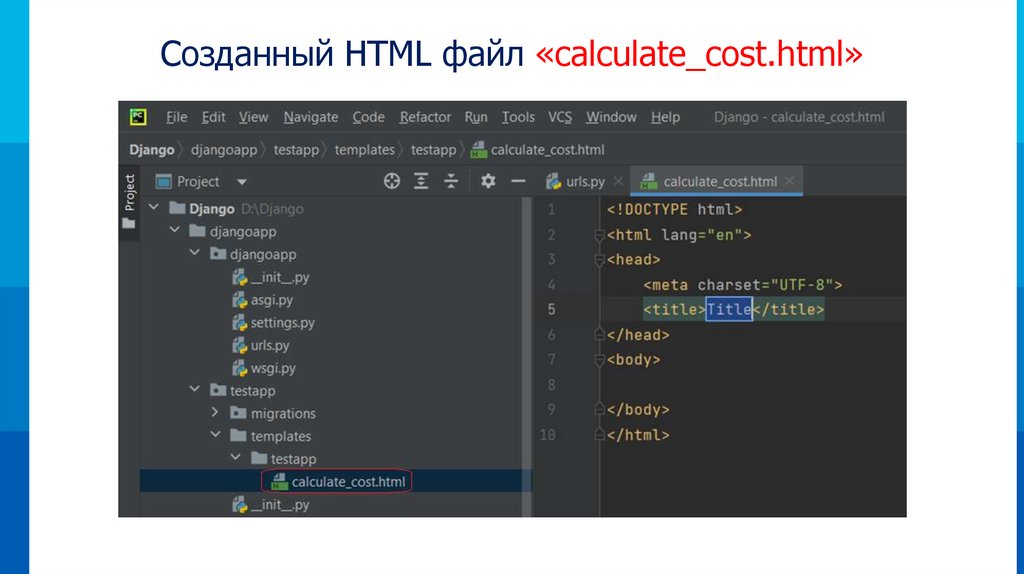This screenshot has height=574, width=1024.
Task: Open the Code menu
Action: (x=368, y=117)
